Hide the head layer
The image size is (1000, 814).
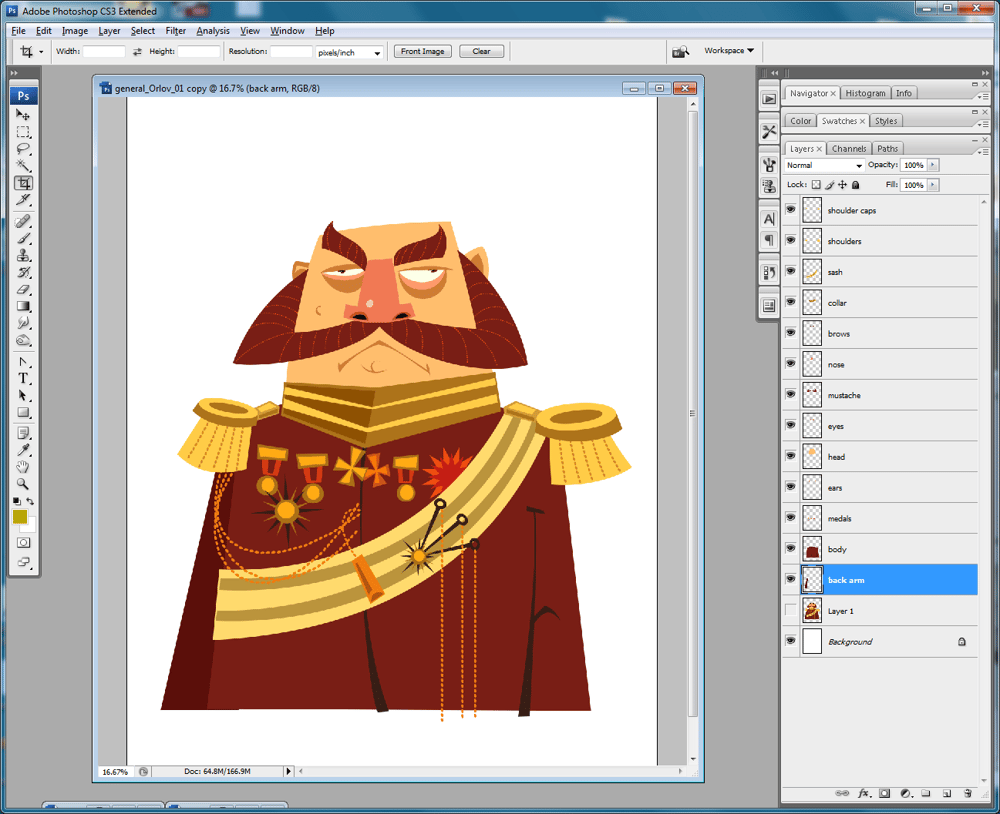point(791,456)
